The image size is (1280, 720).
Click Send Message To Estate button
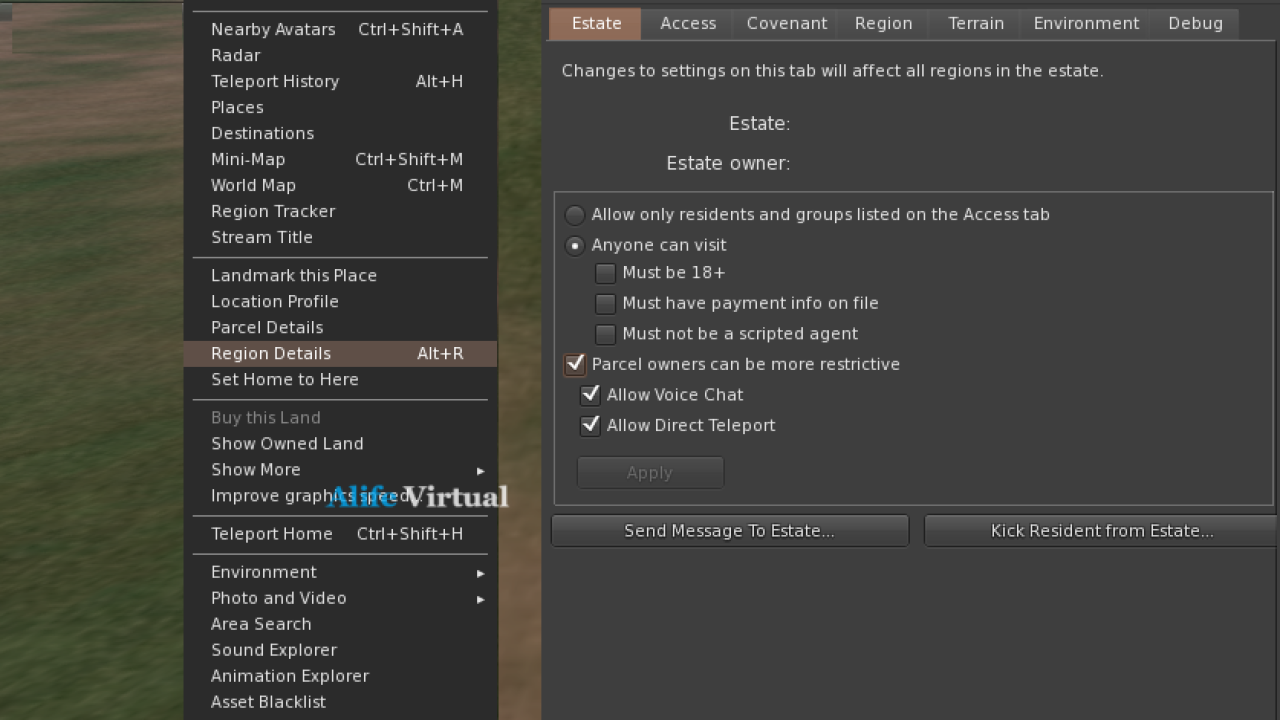coord(730,531)
